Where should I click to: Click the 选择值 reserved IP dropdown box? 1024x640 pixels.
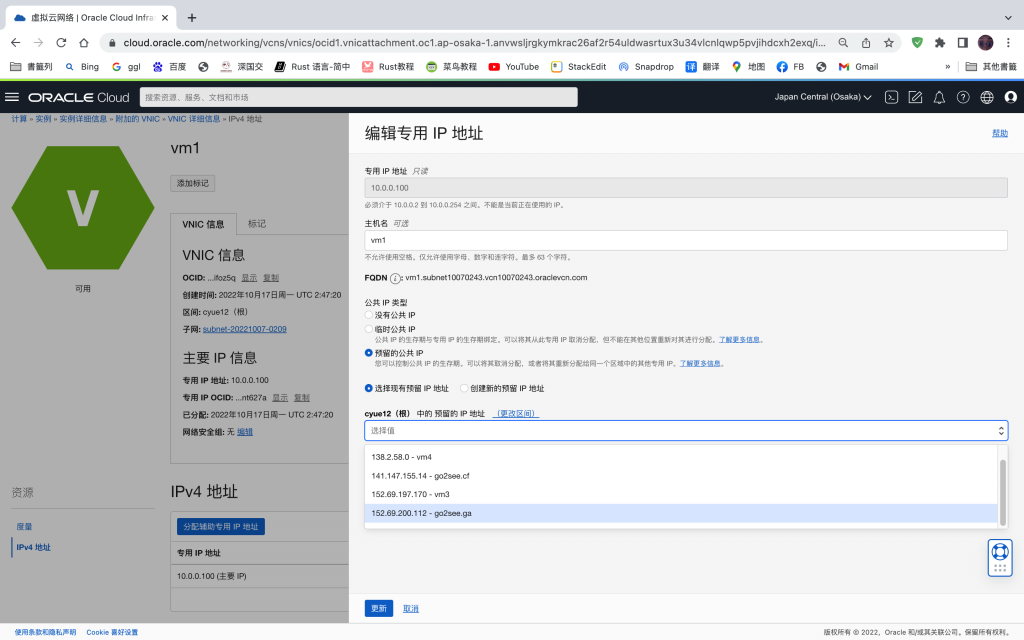pos(685,430)
